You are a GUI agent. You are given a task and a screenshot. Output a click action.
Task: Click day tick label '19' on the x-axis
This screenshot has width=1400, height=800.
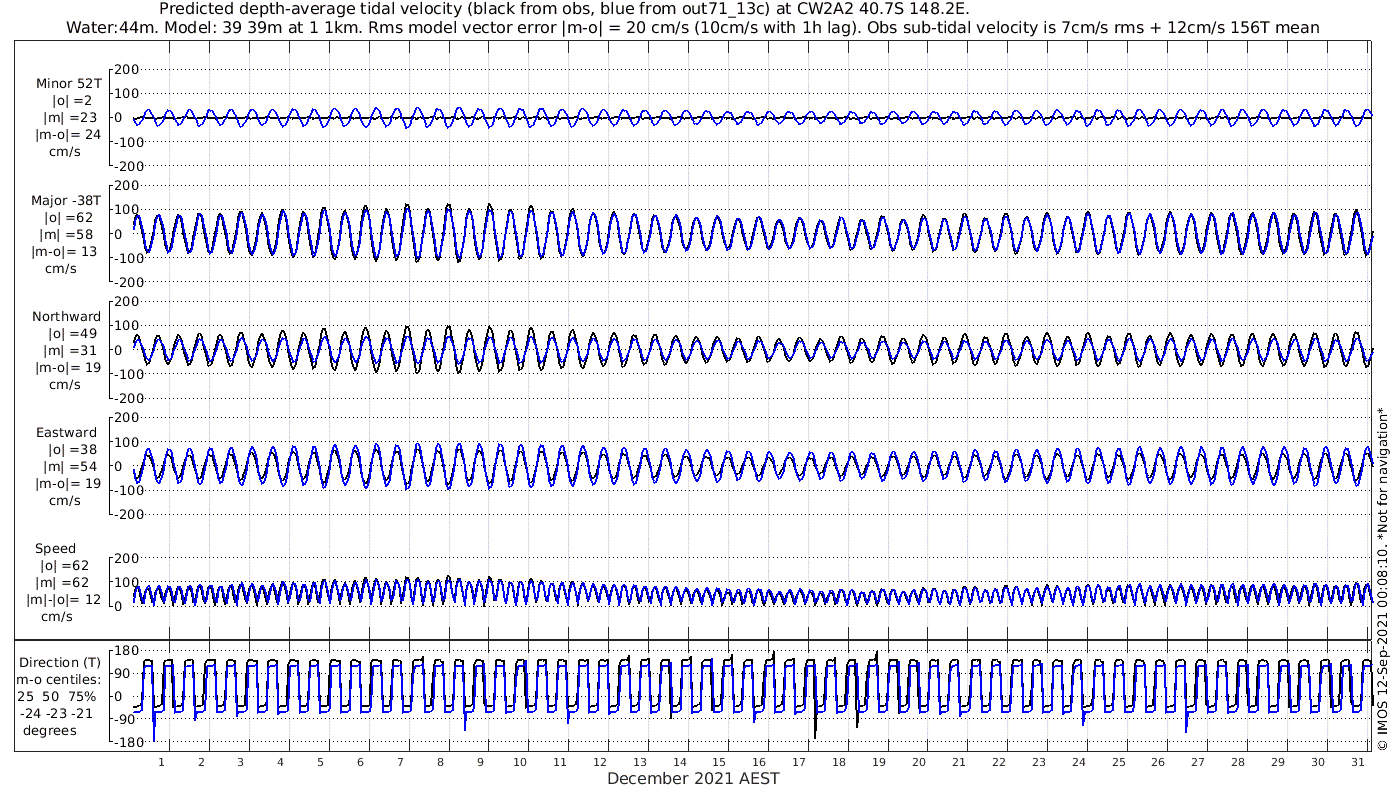point(879,762)
